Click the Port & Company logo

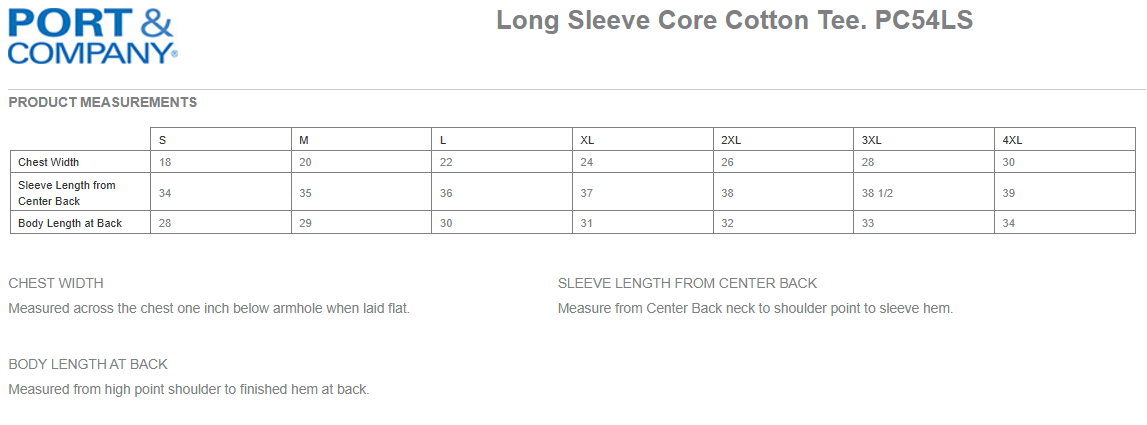(93, 36)
